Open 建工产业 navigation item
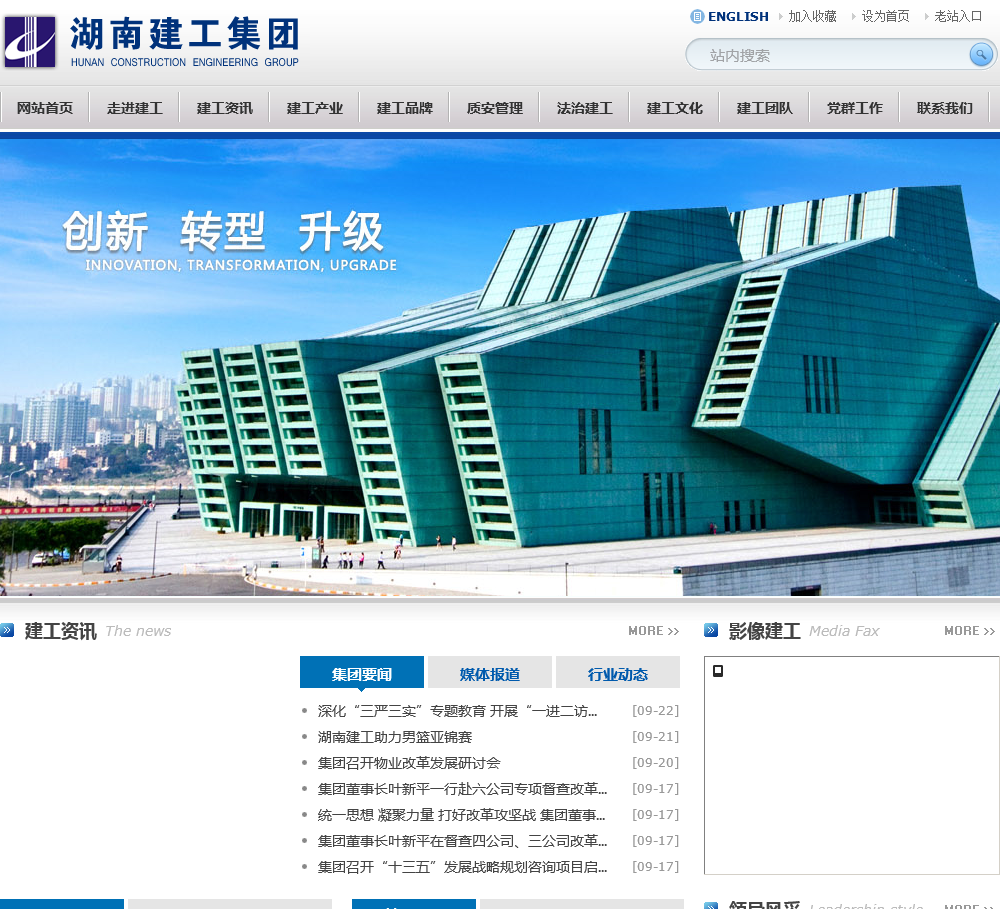1000x909 pixels. [x=314, y=108]
